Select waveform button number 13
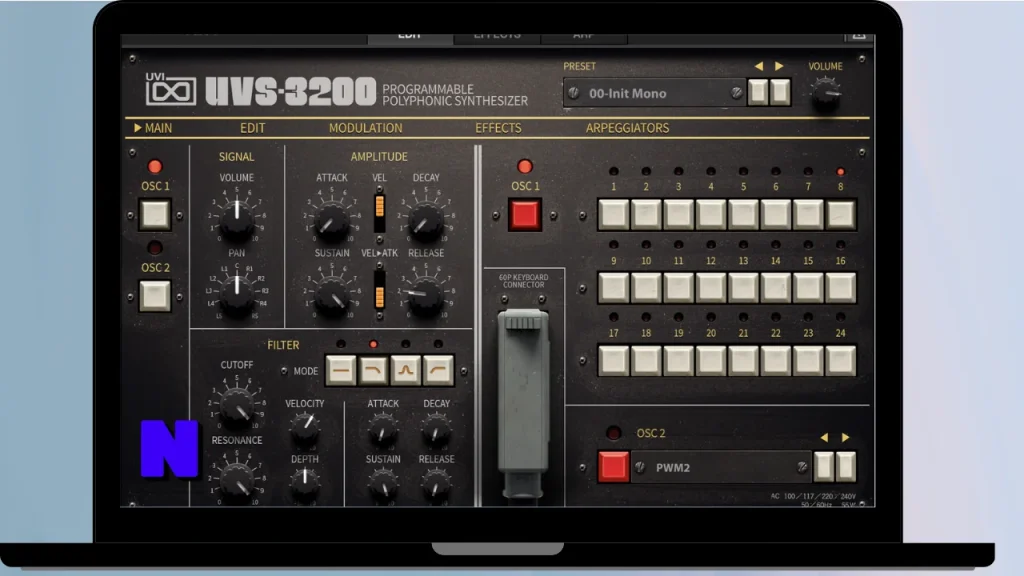The height and width of the screenshot is (576, 1024). tap(743, 287)
